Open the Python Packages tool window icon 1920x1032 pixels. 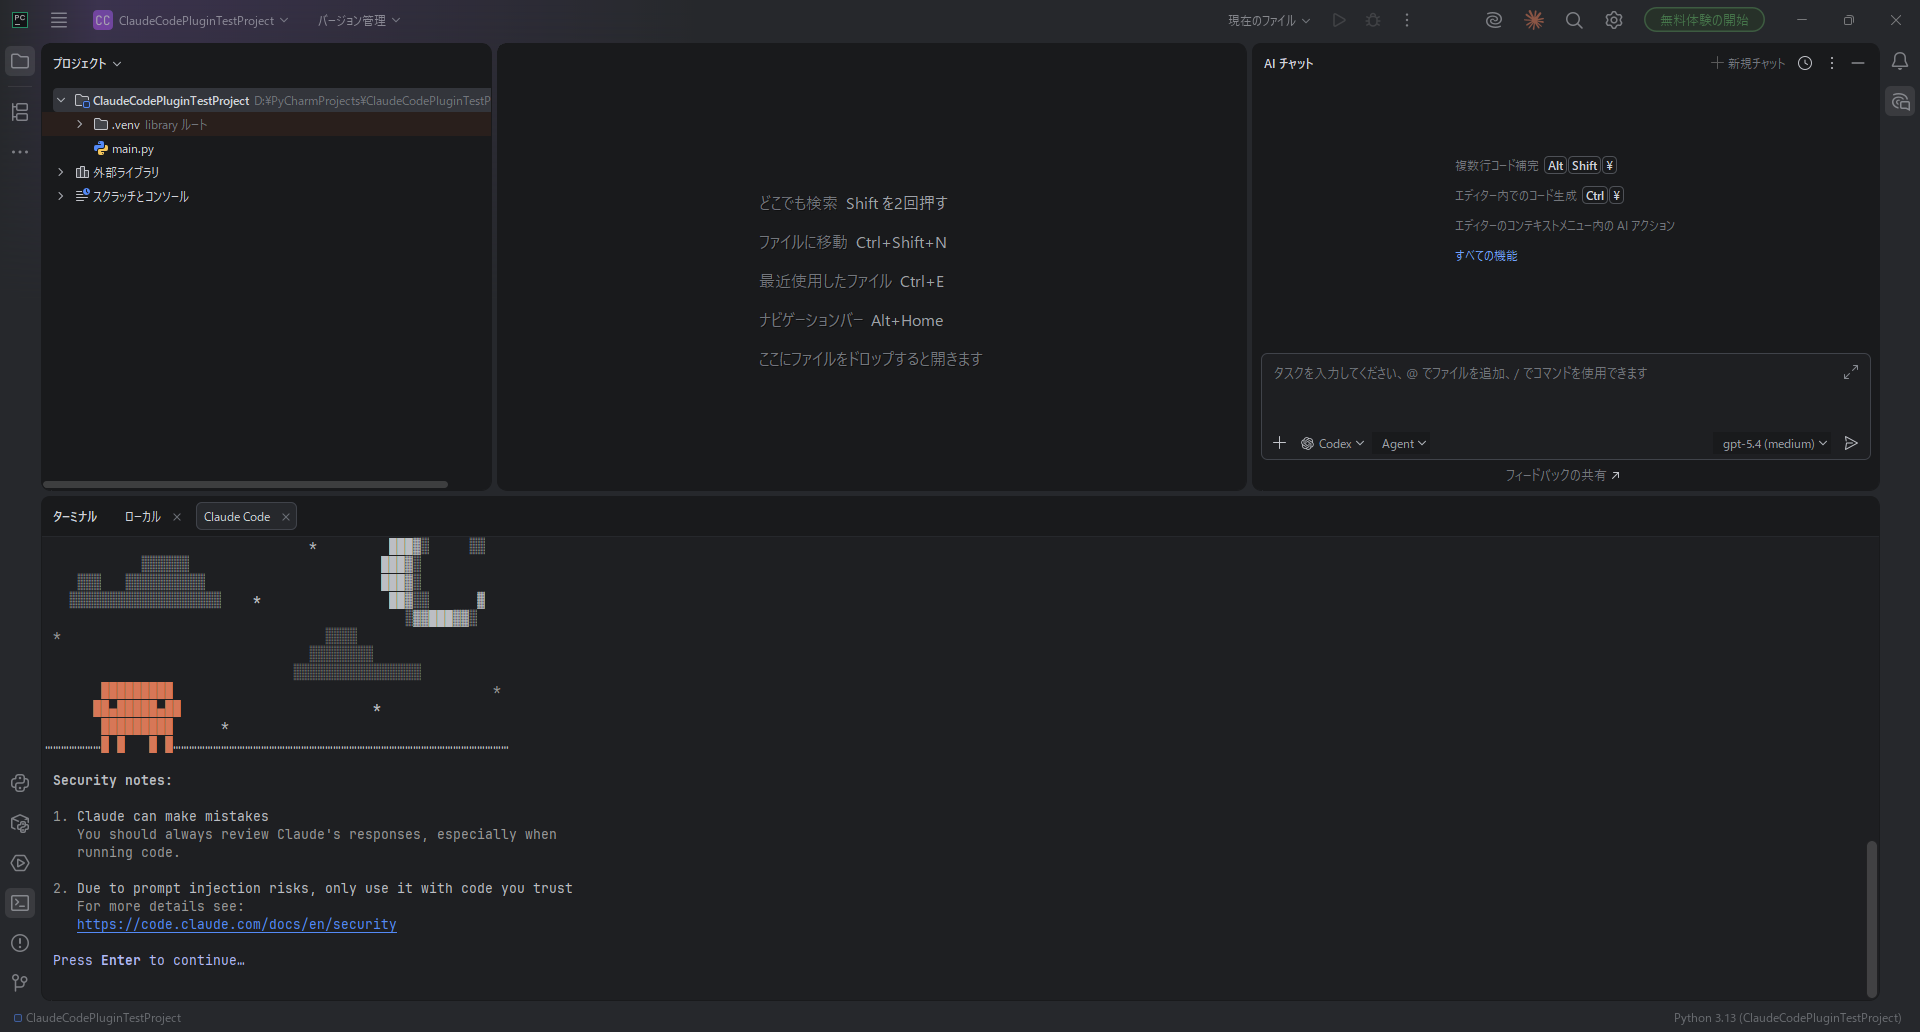tap(20, 823)
